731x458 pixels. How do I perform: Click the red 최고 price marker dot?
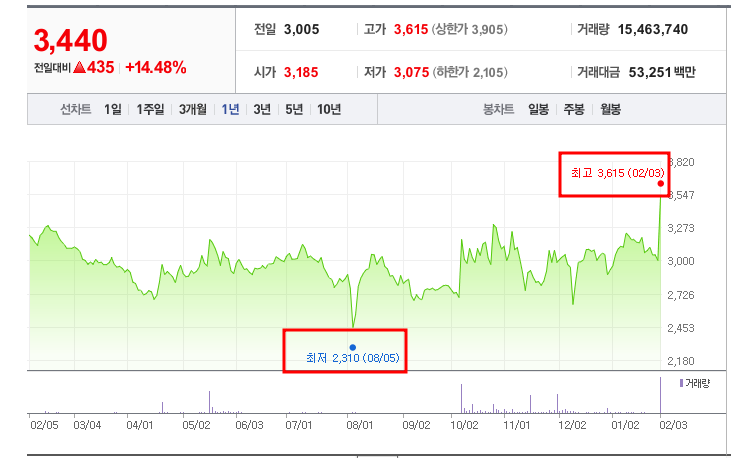[661, 183]
